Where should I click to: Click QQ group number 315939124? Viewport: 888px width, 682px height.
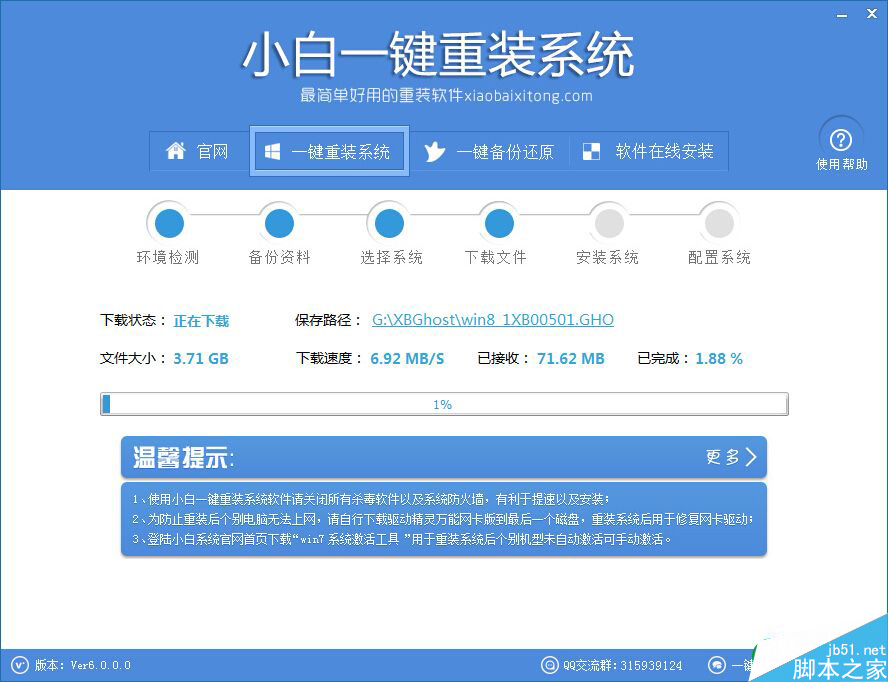[x=651, y=664]
